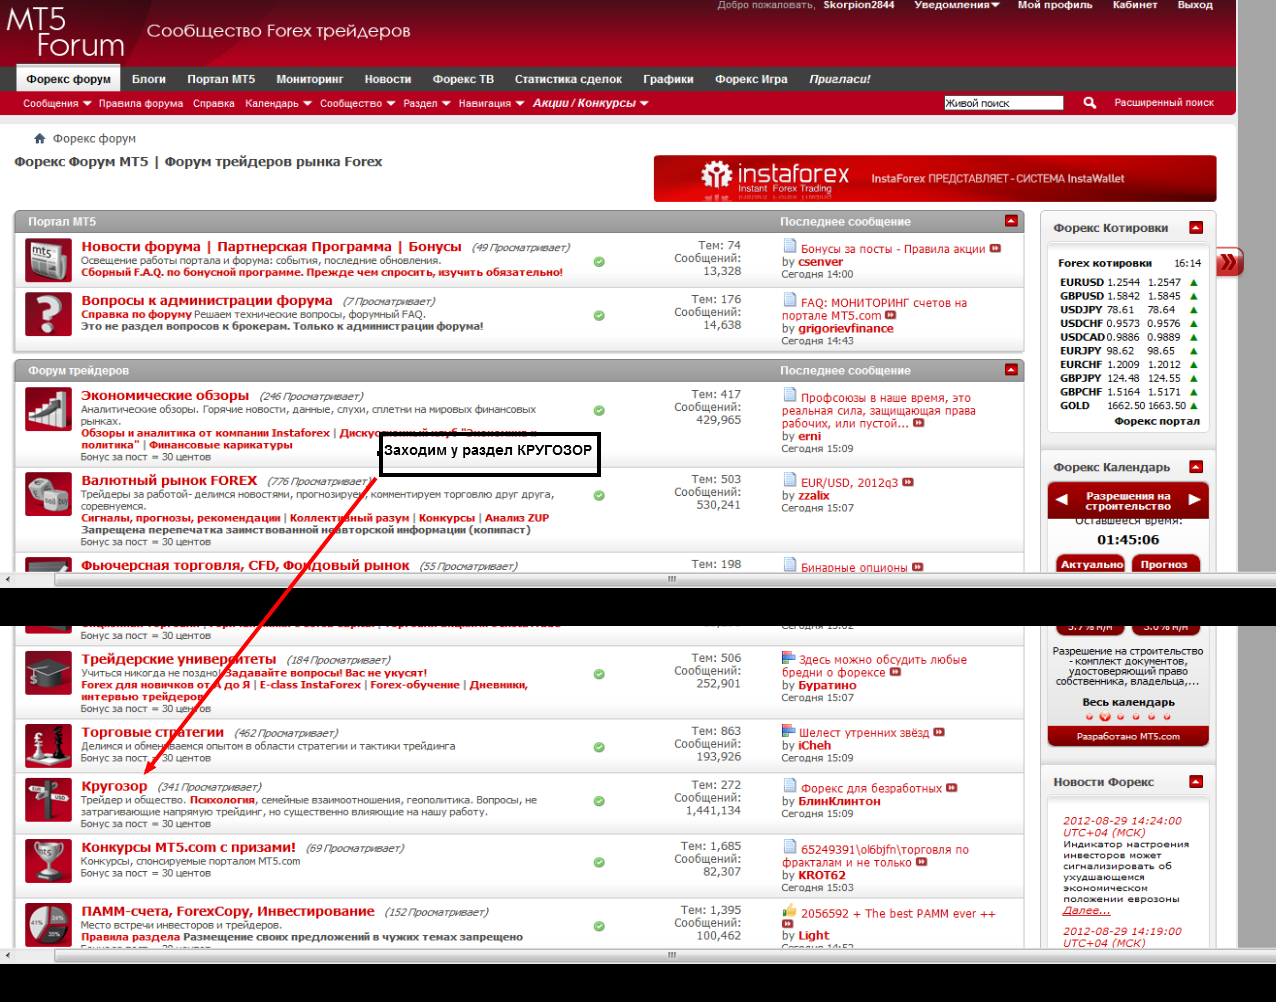1276x1002 pixels.
Task: Click the green status icon in Кругозор row
Action: pos(599,801)
